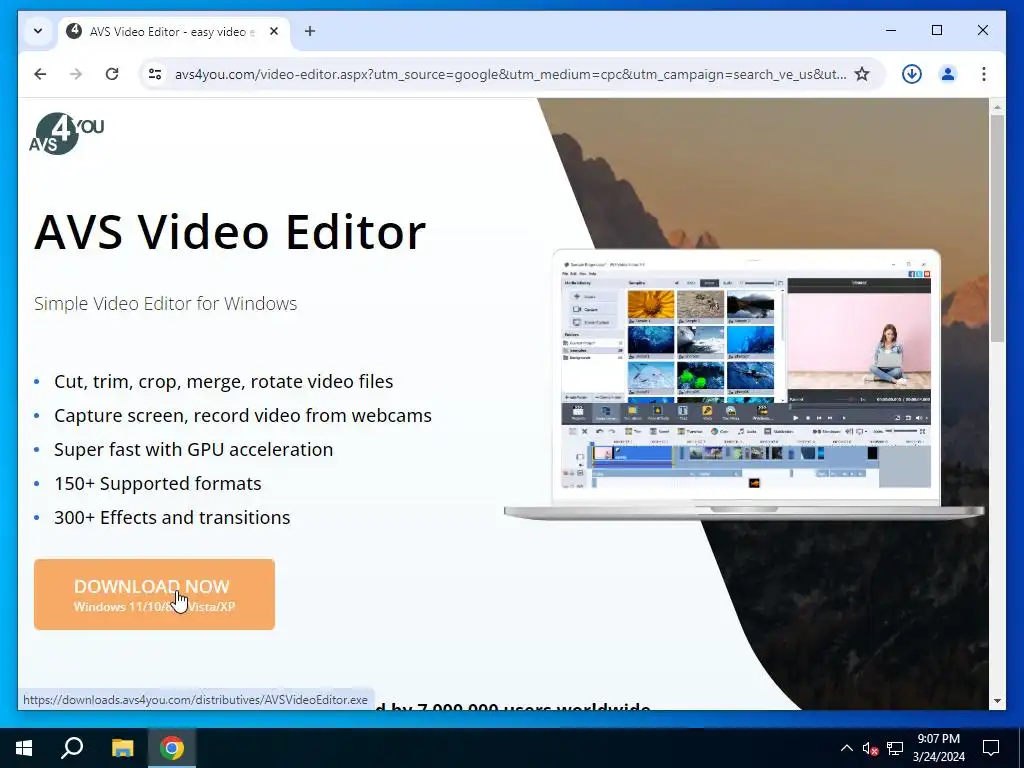Click 'Capture screen, record video from webcams'
1024x768 pixels.
coord(243,415)
